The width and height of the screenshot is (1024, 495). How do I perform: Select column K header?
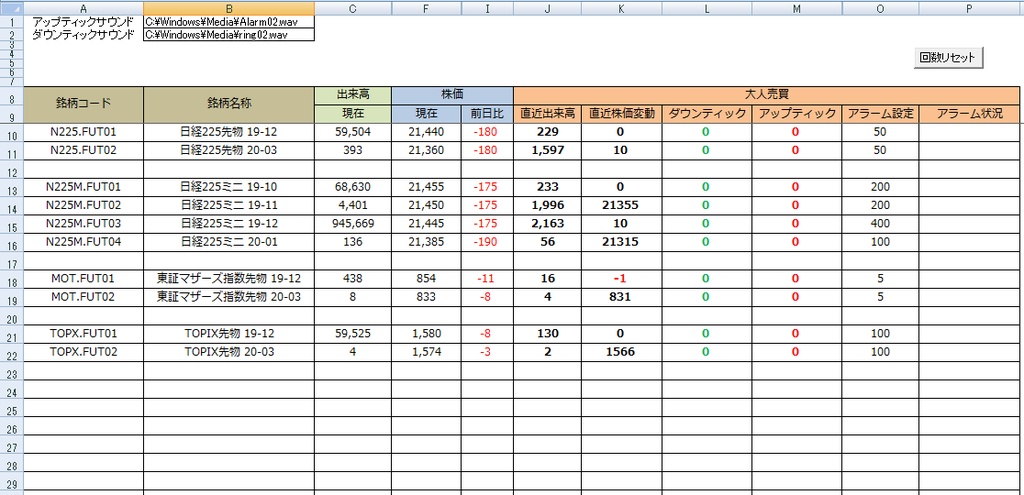(x=622, y=8)
